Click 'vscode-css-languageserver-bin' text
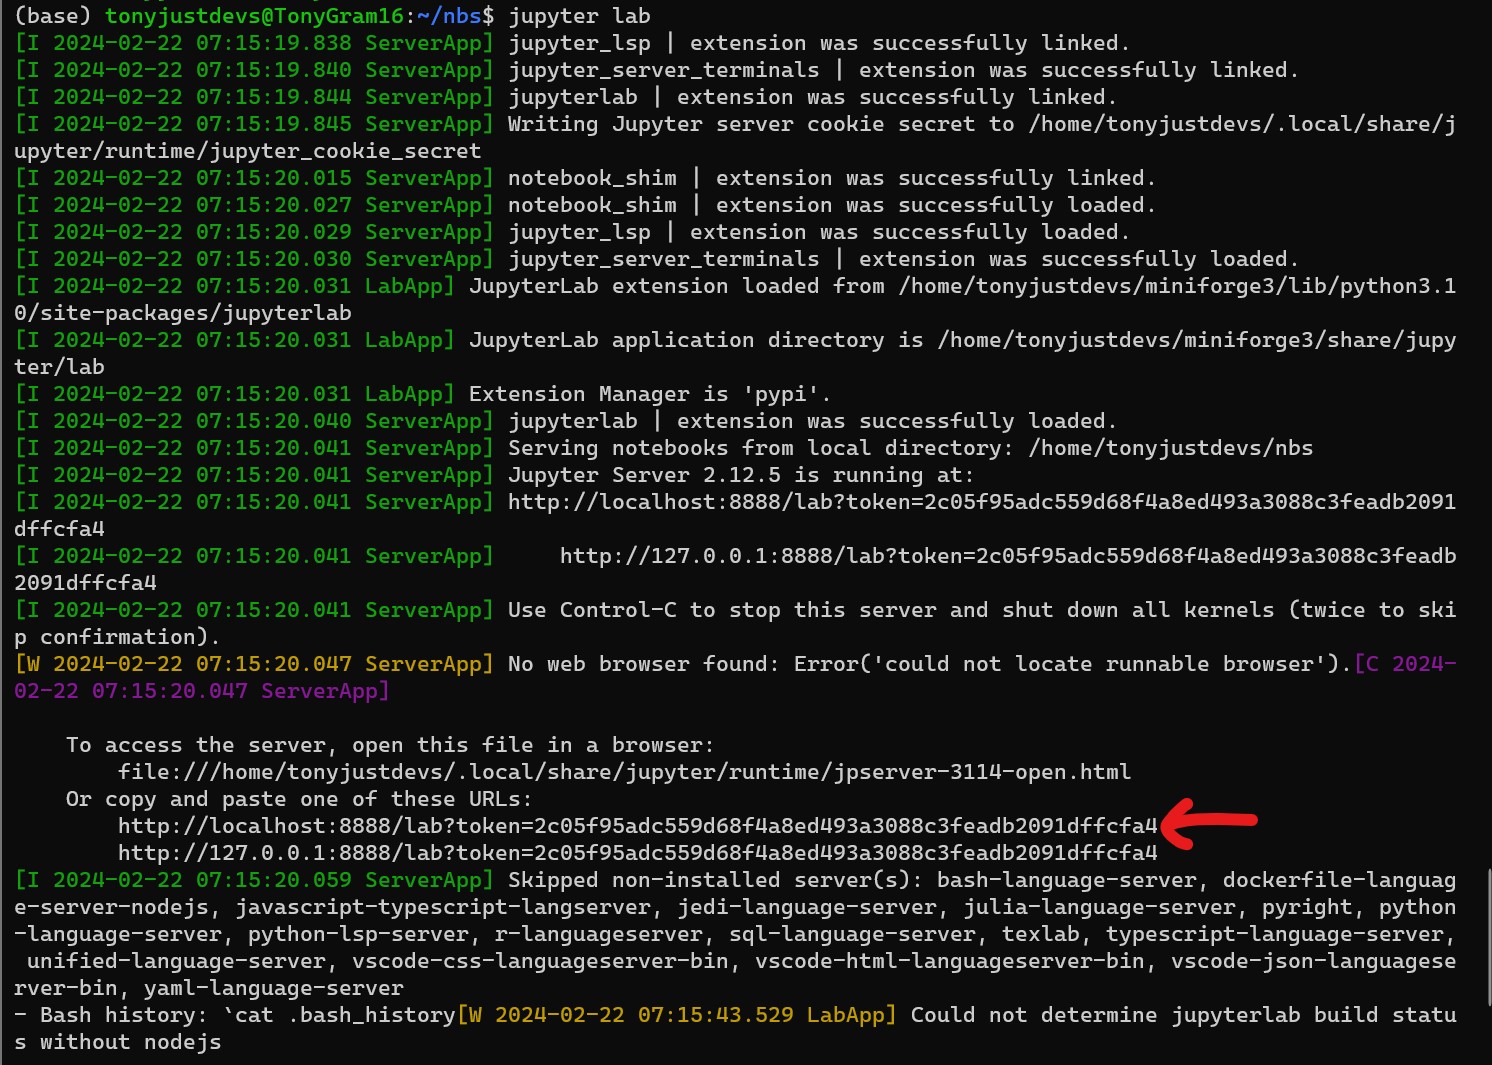 click(540, 961)
